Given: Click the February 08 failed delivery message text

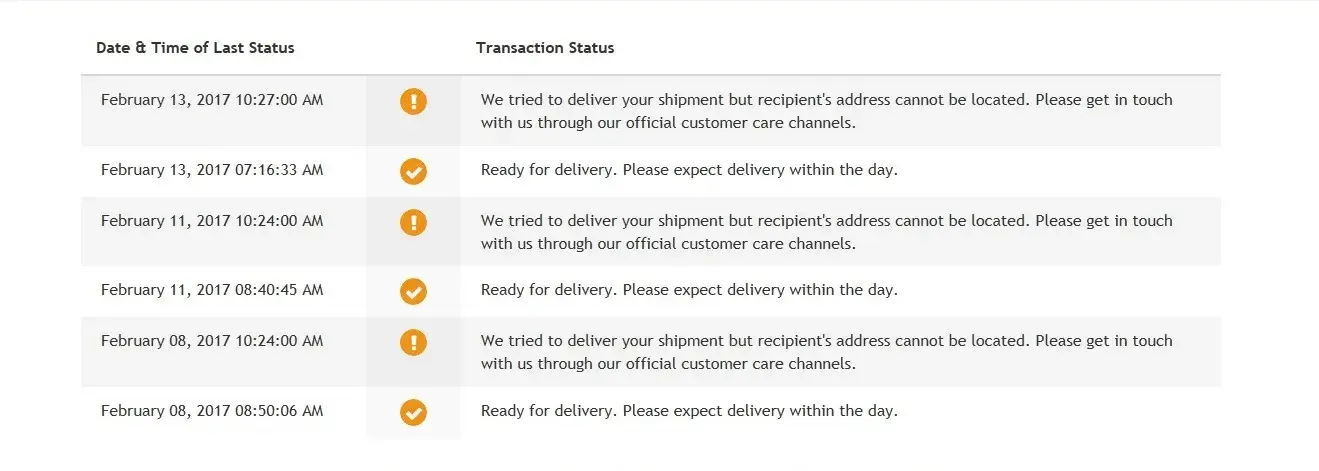Looking at the screenshot, I should tap(826, 352).
